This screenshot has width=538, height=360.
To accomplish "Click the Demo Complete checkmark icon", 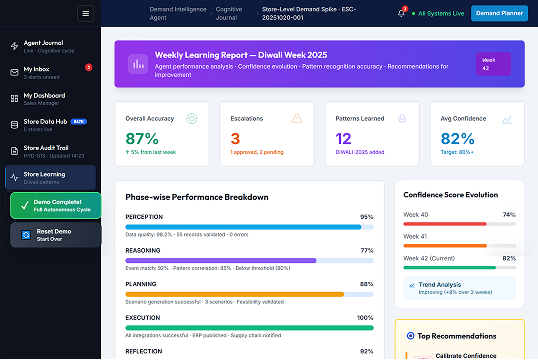I will pyautogui.click(x=25, y=206).
